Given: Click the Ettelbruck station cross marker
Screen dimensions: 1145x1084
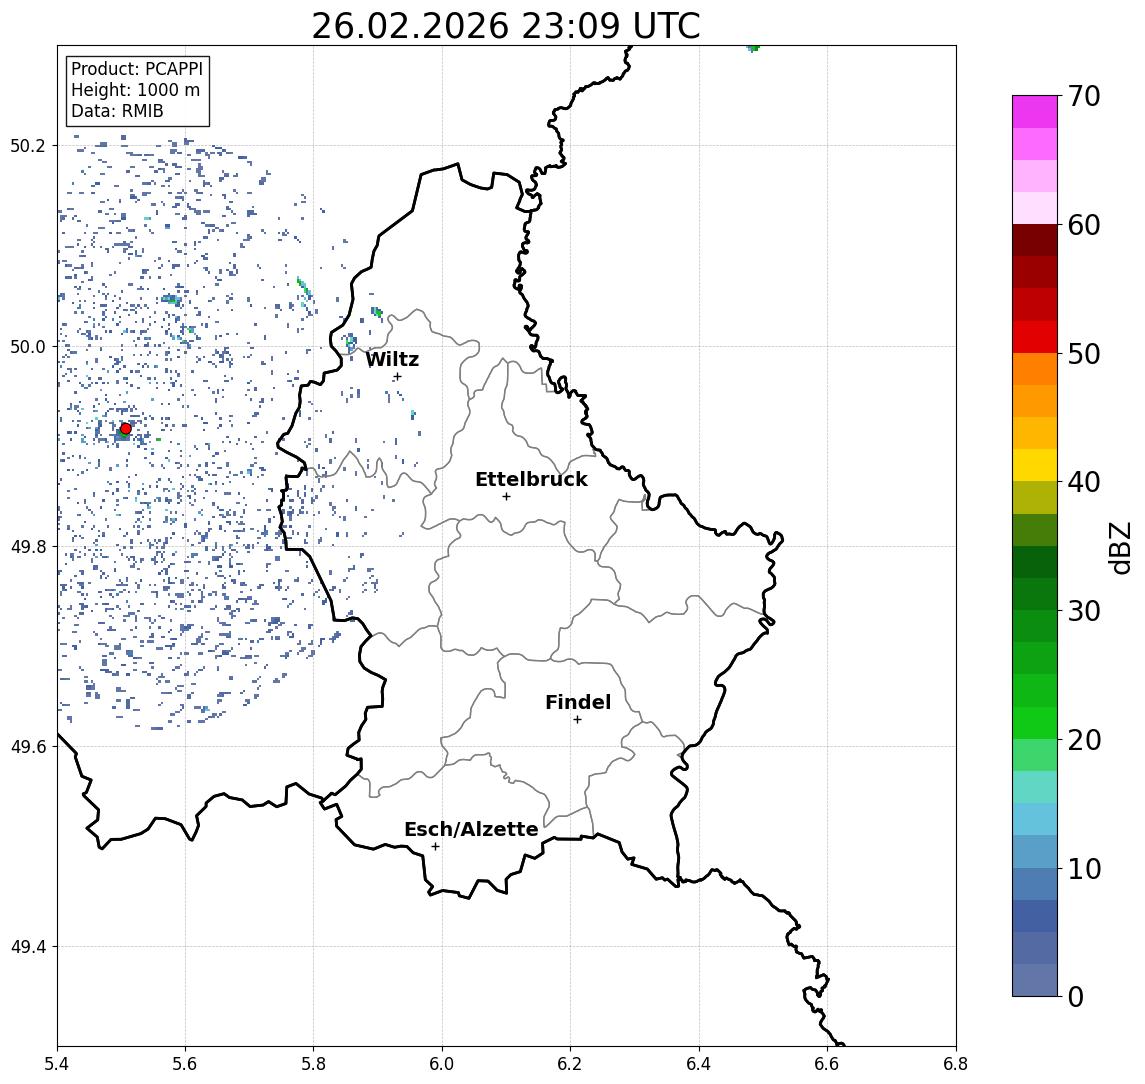Looking at the screenshot, I should coord(506,497).
